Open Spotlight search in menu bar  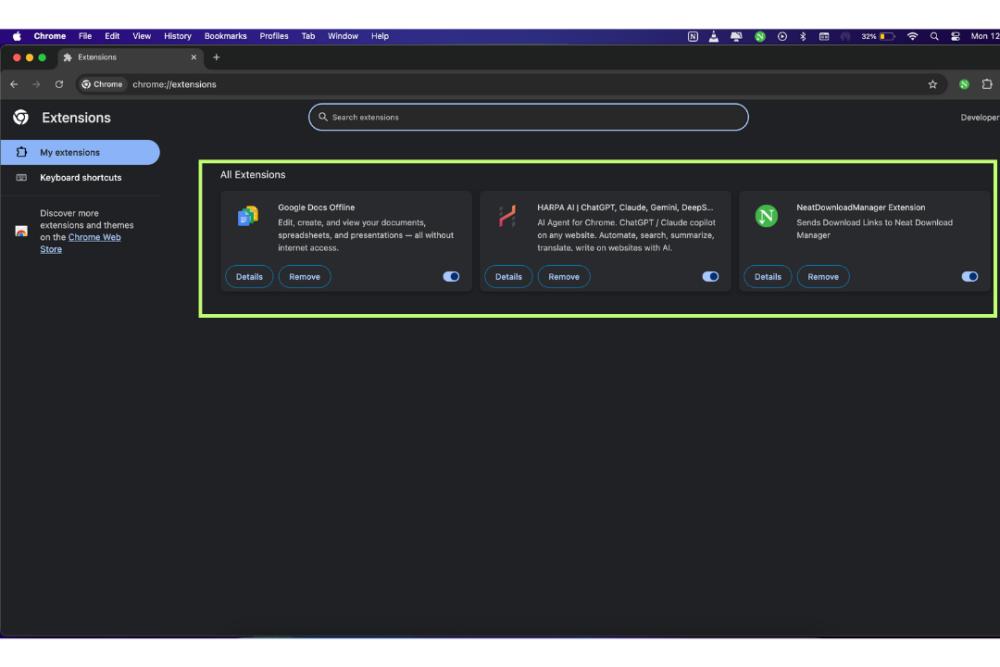[934, 36]
